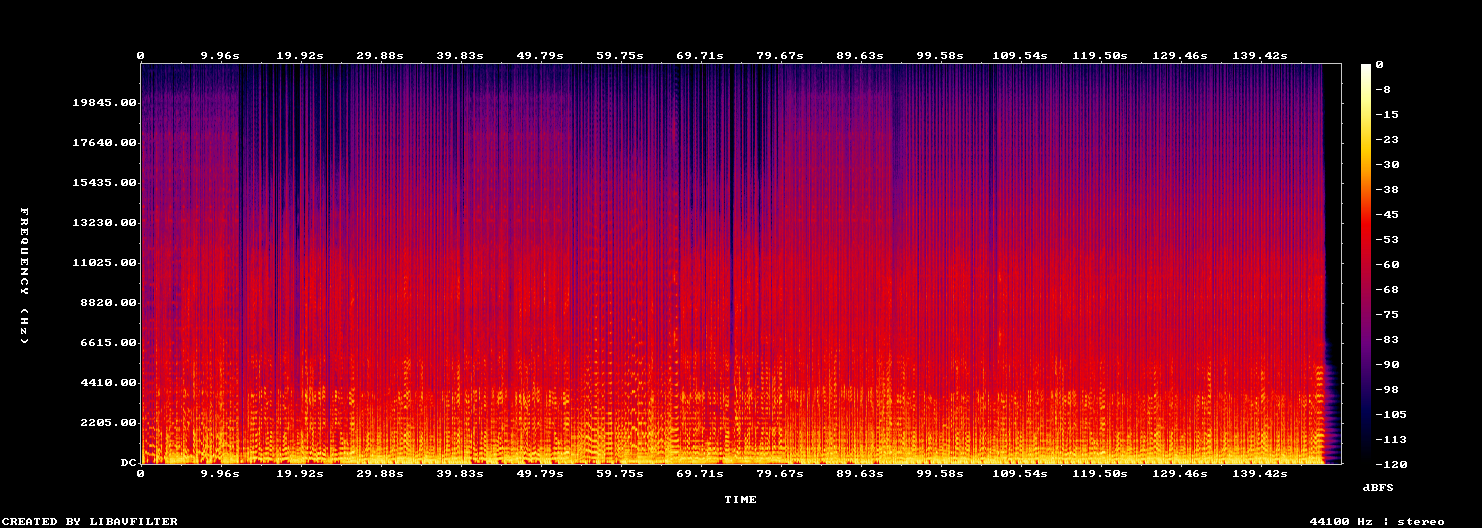Click the CREATED BY LIBAVFILTER text
The image size is (1482, 528).
(x=91, y=521)
